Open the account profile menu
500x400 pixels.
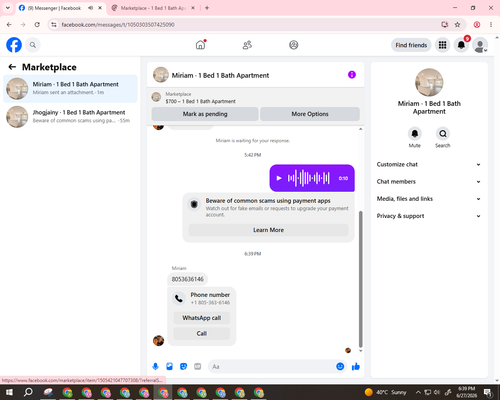point(480,45)
